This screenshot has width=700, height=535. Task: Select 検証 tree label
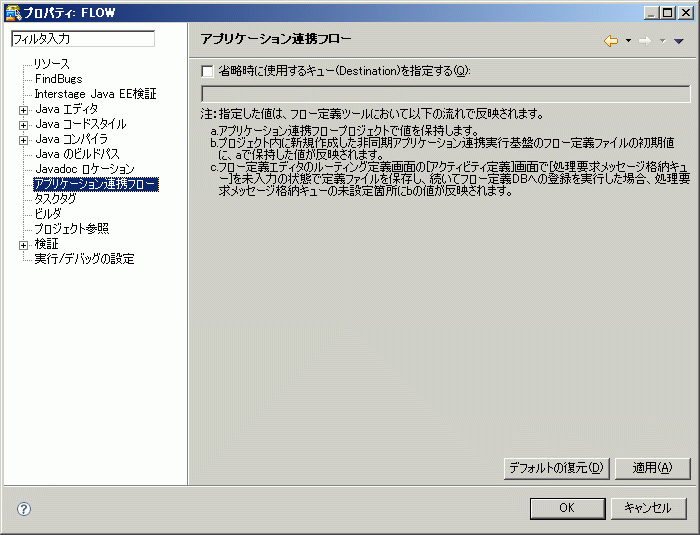46,244
